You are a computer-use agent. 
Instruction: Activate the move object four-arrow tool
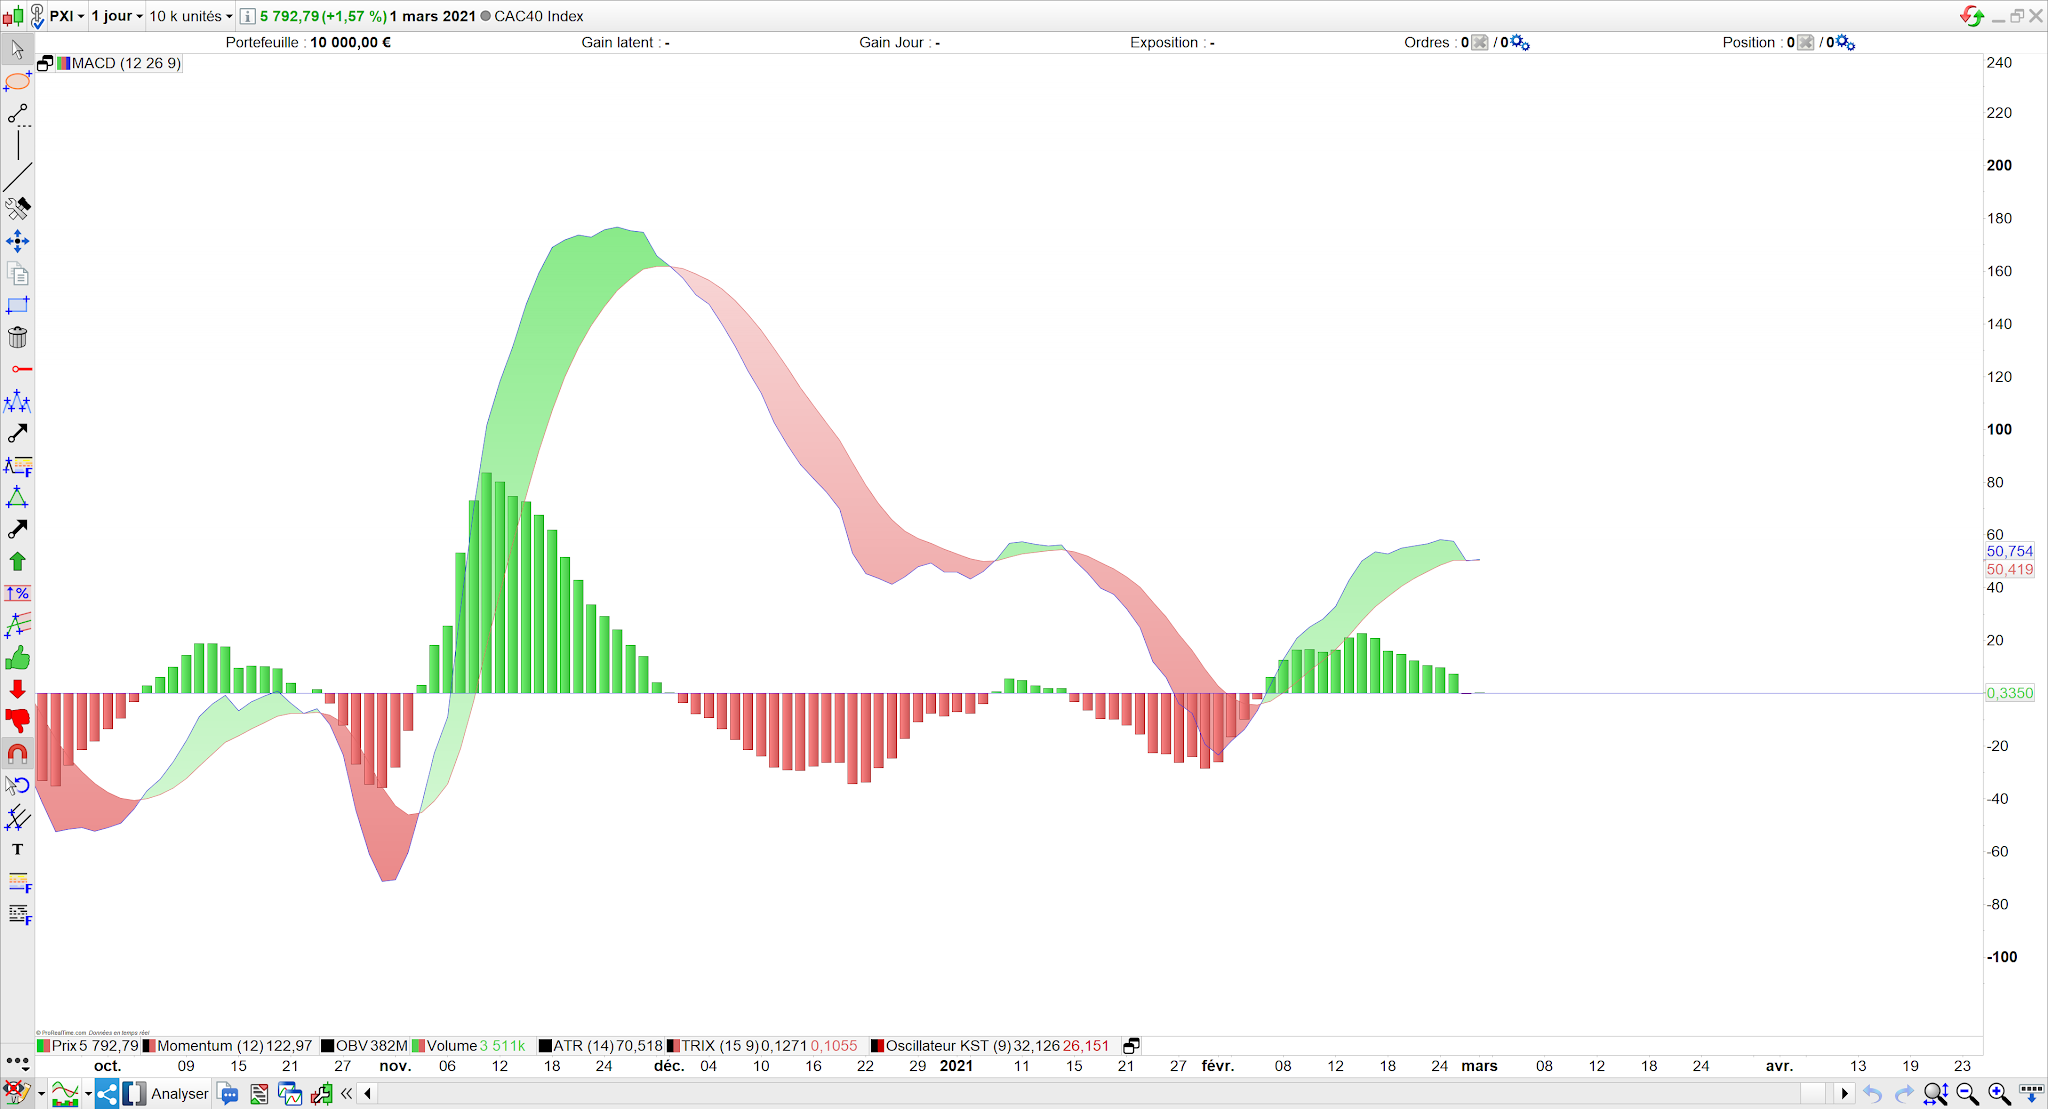17,241
